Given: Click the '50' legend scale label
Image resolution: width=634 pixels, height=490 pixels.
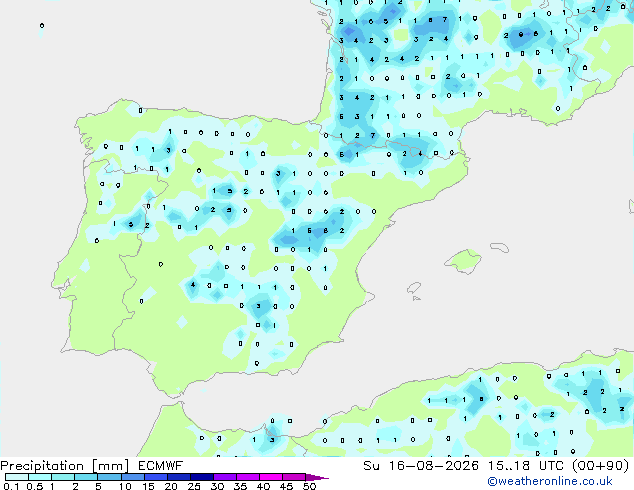Looking at the screenshot, I should coord(309,486).
